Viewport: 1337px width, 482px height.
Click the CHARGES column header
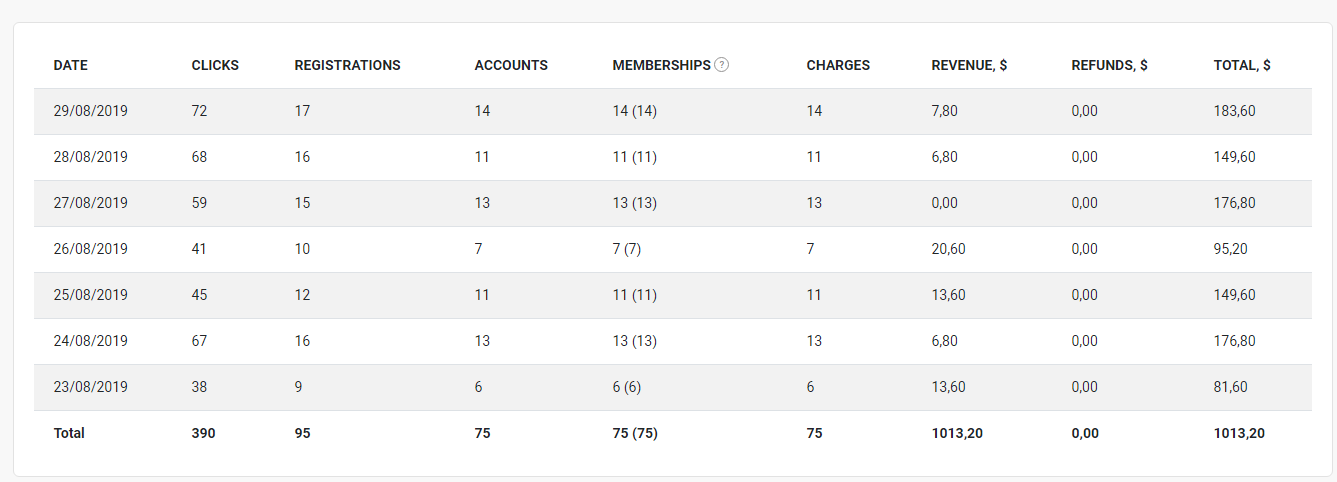838,65
